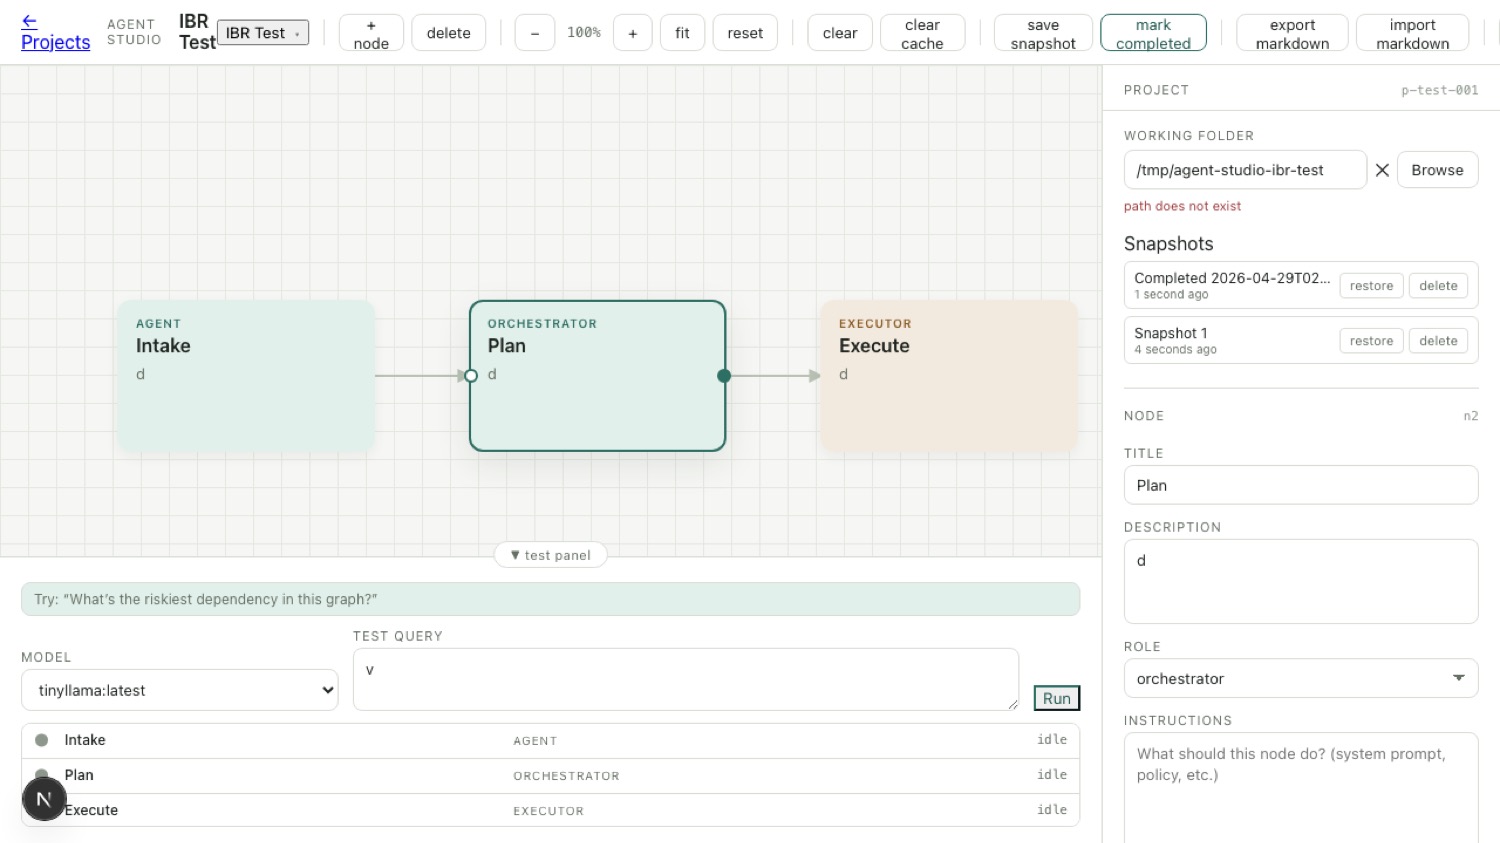Click the delete toolbar button
The image size is (1500, 843).
[448, 33]
